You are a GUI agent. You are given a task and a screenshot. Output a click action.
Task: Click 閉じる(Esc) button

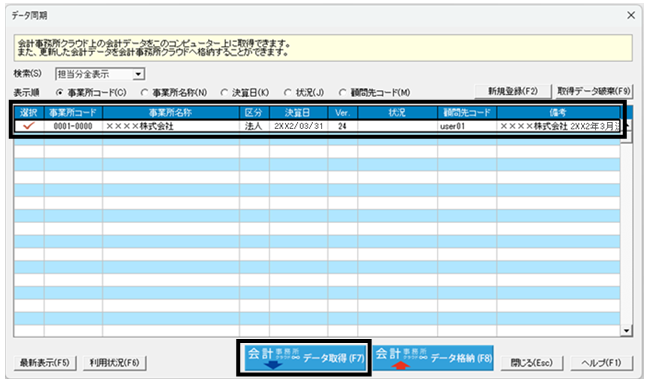(x=532, y=363)
